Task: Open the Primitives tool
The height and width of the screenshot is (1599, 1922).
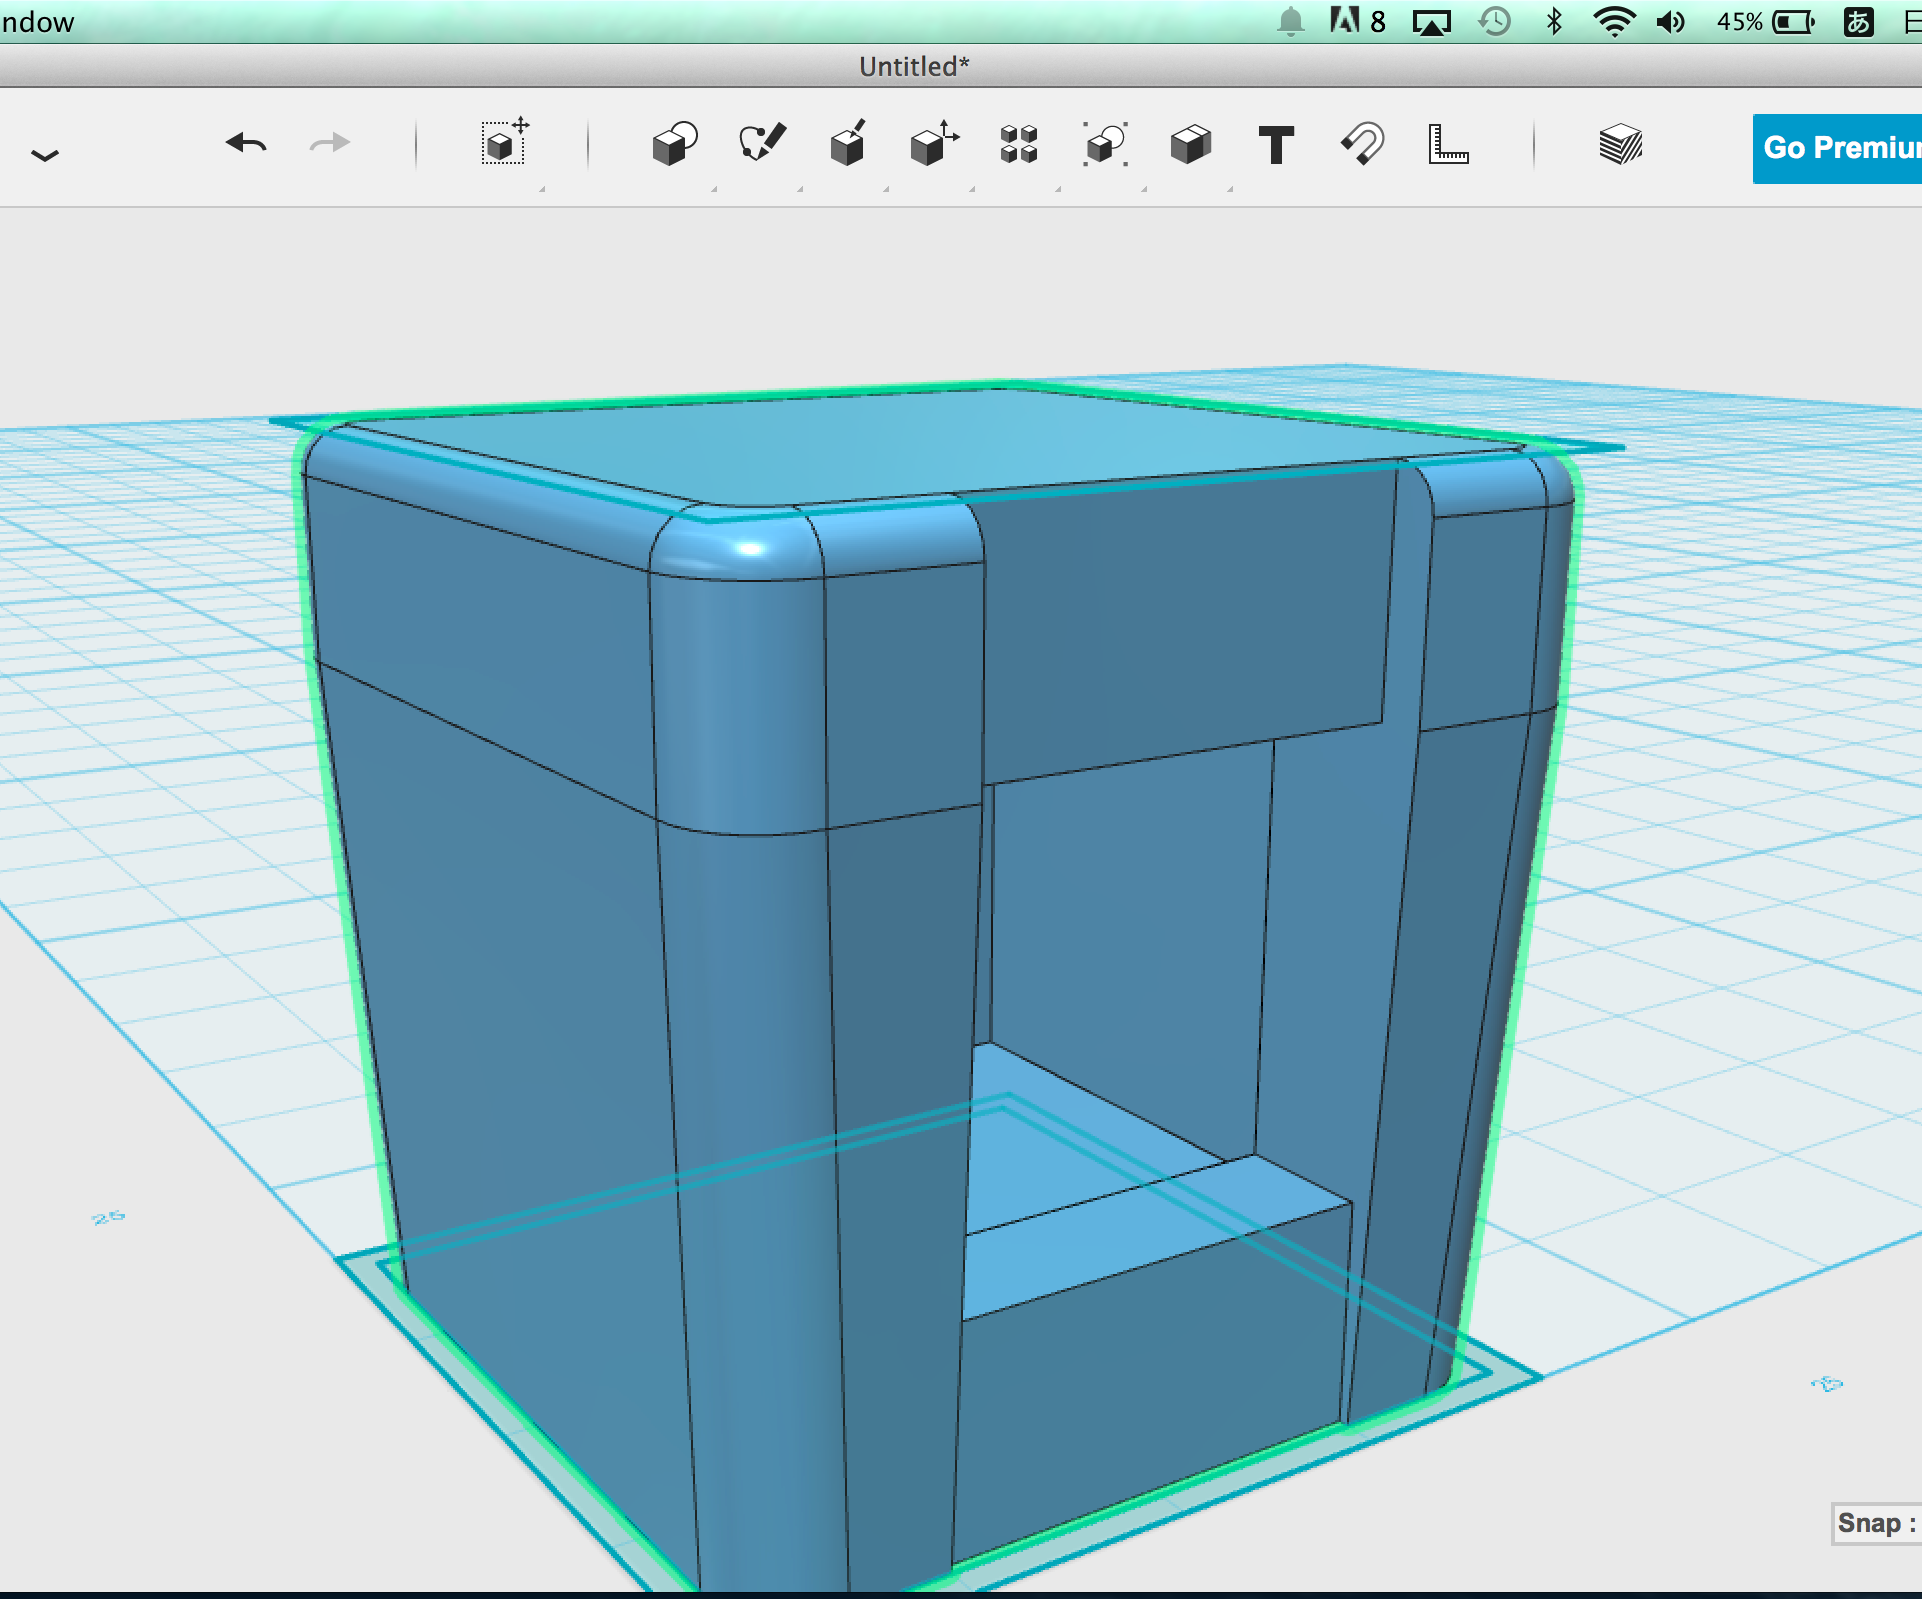Action: pos(670,146)
